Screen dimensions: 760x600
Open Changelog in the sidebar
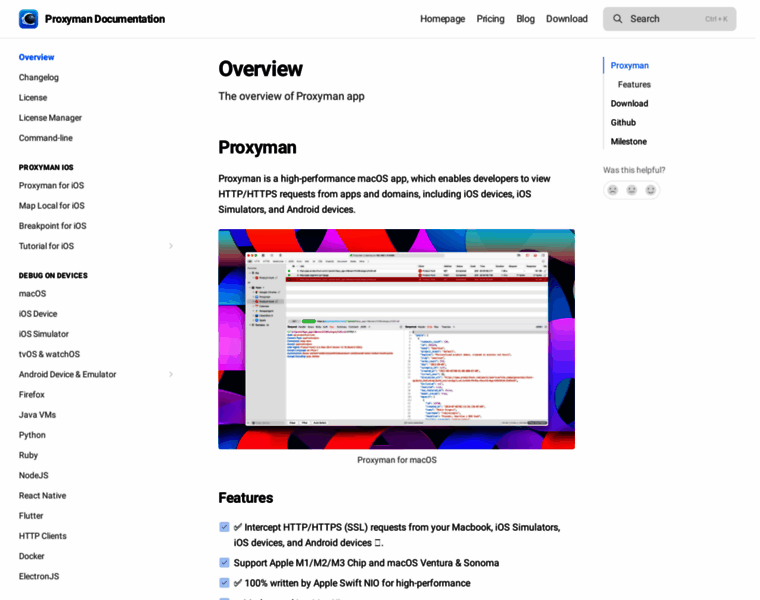[39, 78]
